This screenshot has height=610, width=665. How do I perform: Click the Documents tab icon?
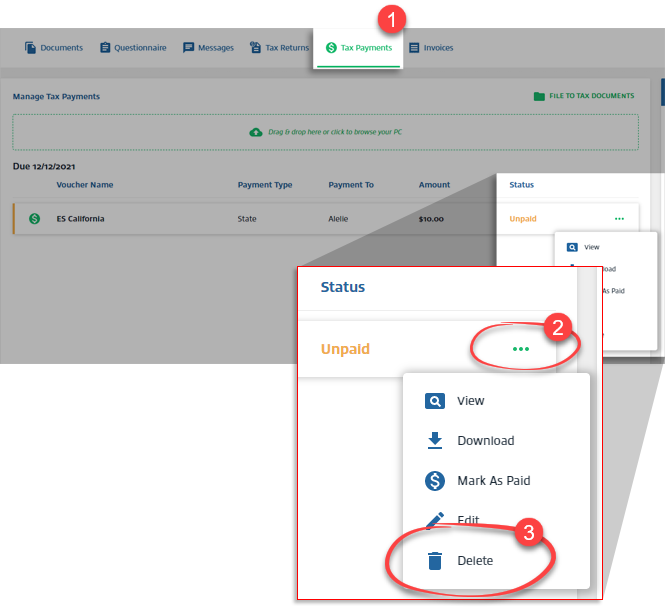(x=30, y=48)
